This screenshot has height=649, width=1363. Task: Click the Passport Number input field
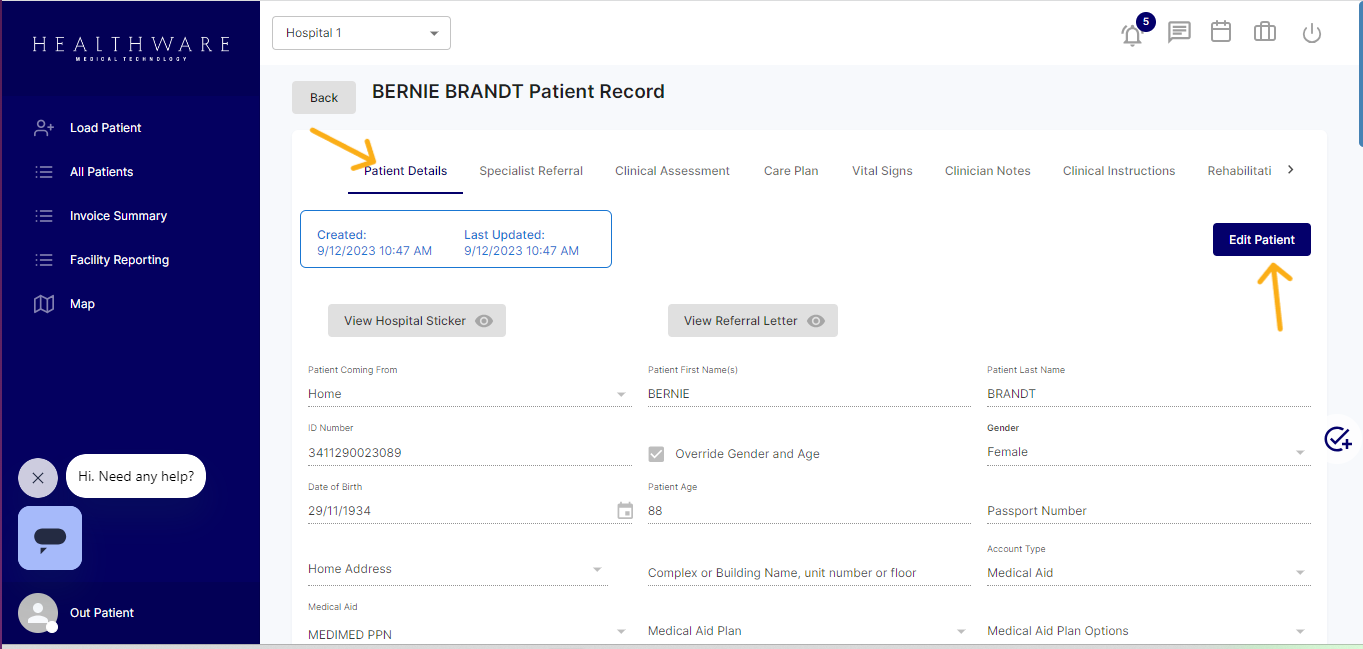1147,511
